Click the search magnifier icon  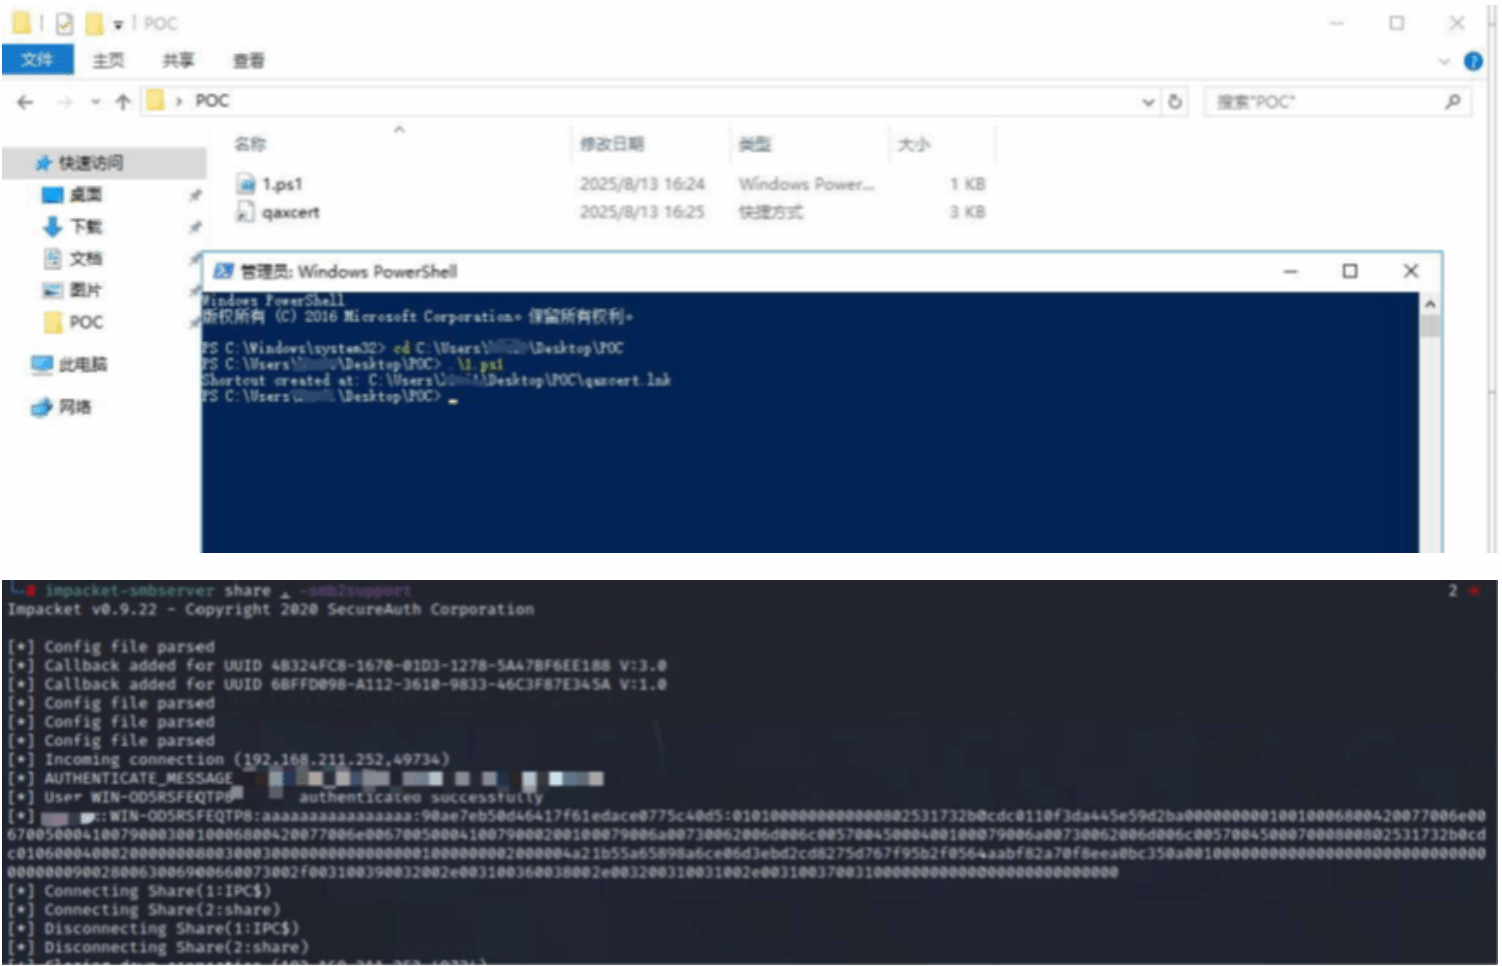point(1453,102)
